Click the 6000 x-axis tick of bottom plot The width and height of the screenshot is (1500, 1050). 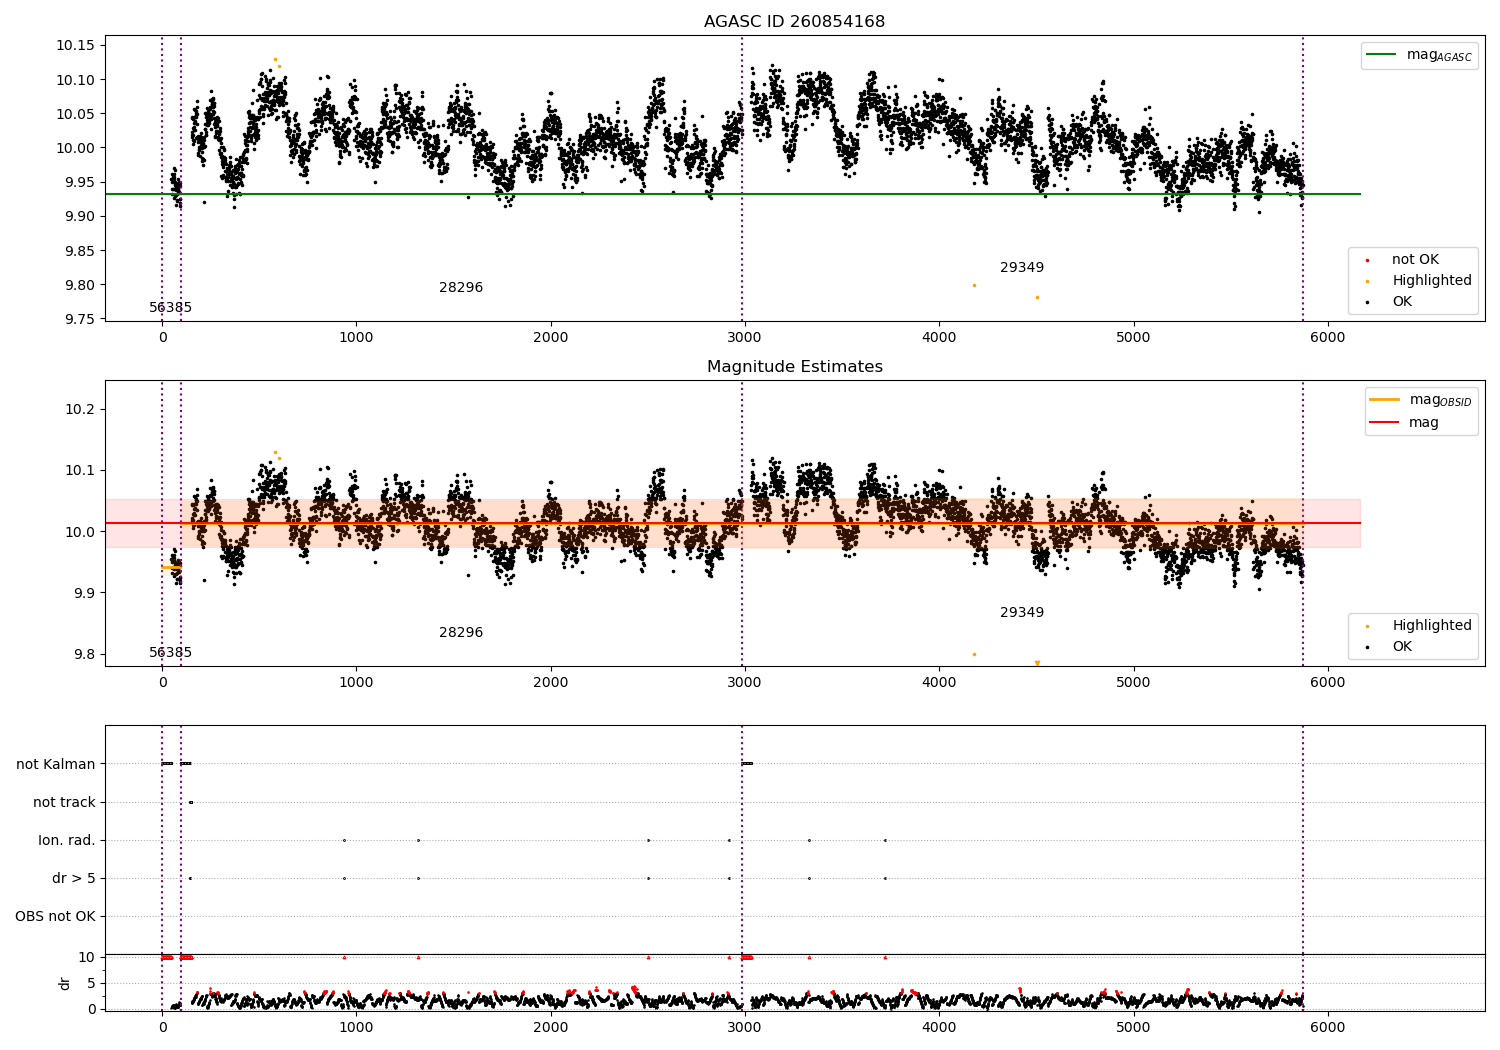[x=1328, y=1027]
